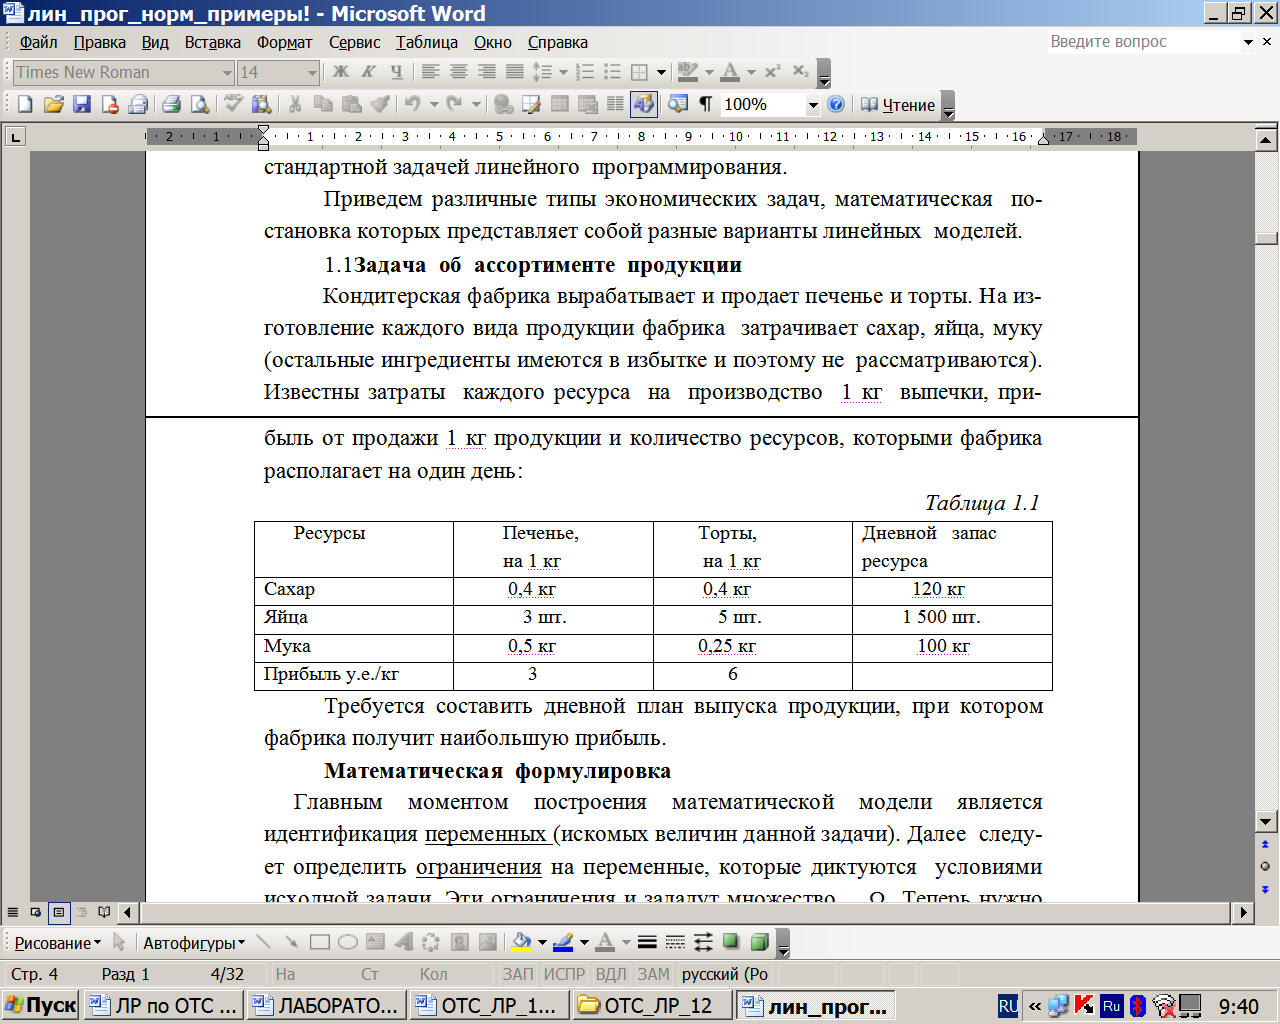Toggle ИСПР track changes in status bar

(x=564, y=974)
